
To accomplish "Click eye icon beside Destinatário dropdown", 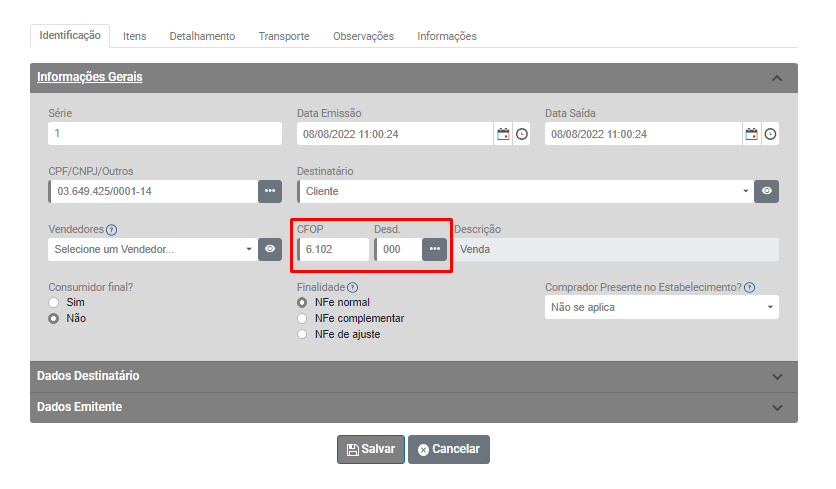I will [767, 191].
